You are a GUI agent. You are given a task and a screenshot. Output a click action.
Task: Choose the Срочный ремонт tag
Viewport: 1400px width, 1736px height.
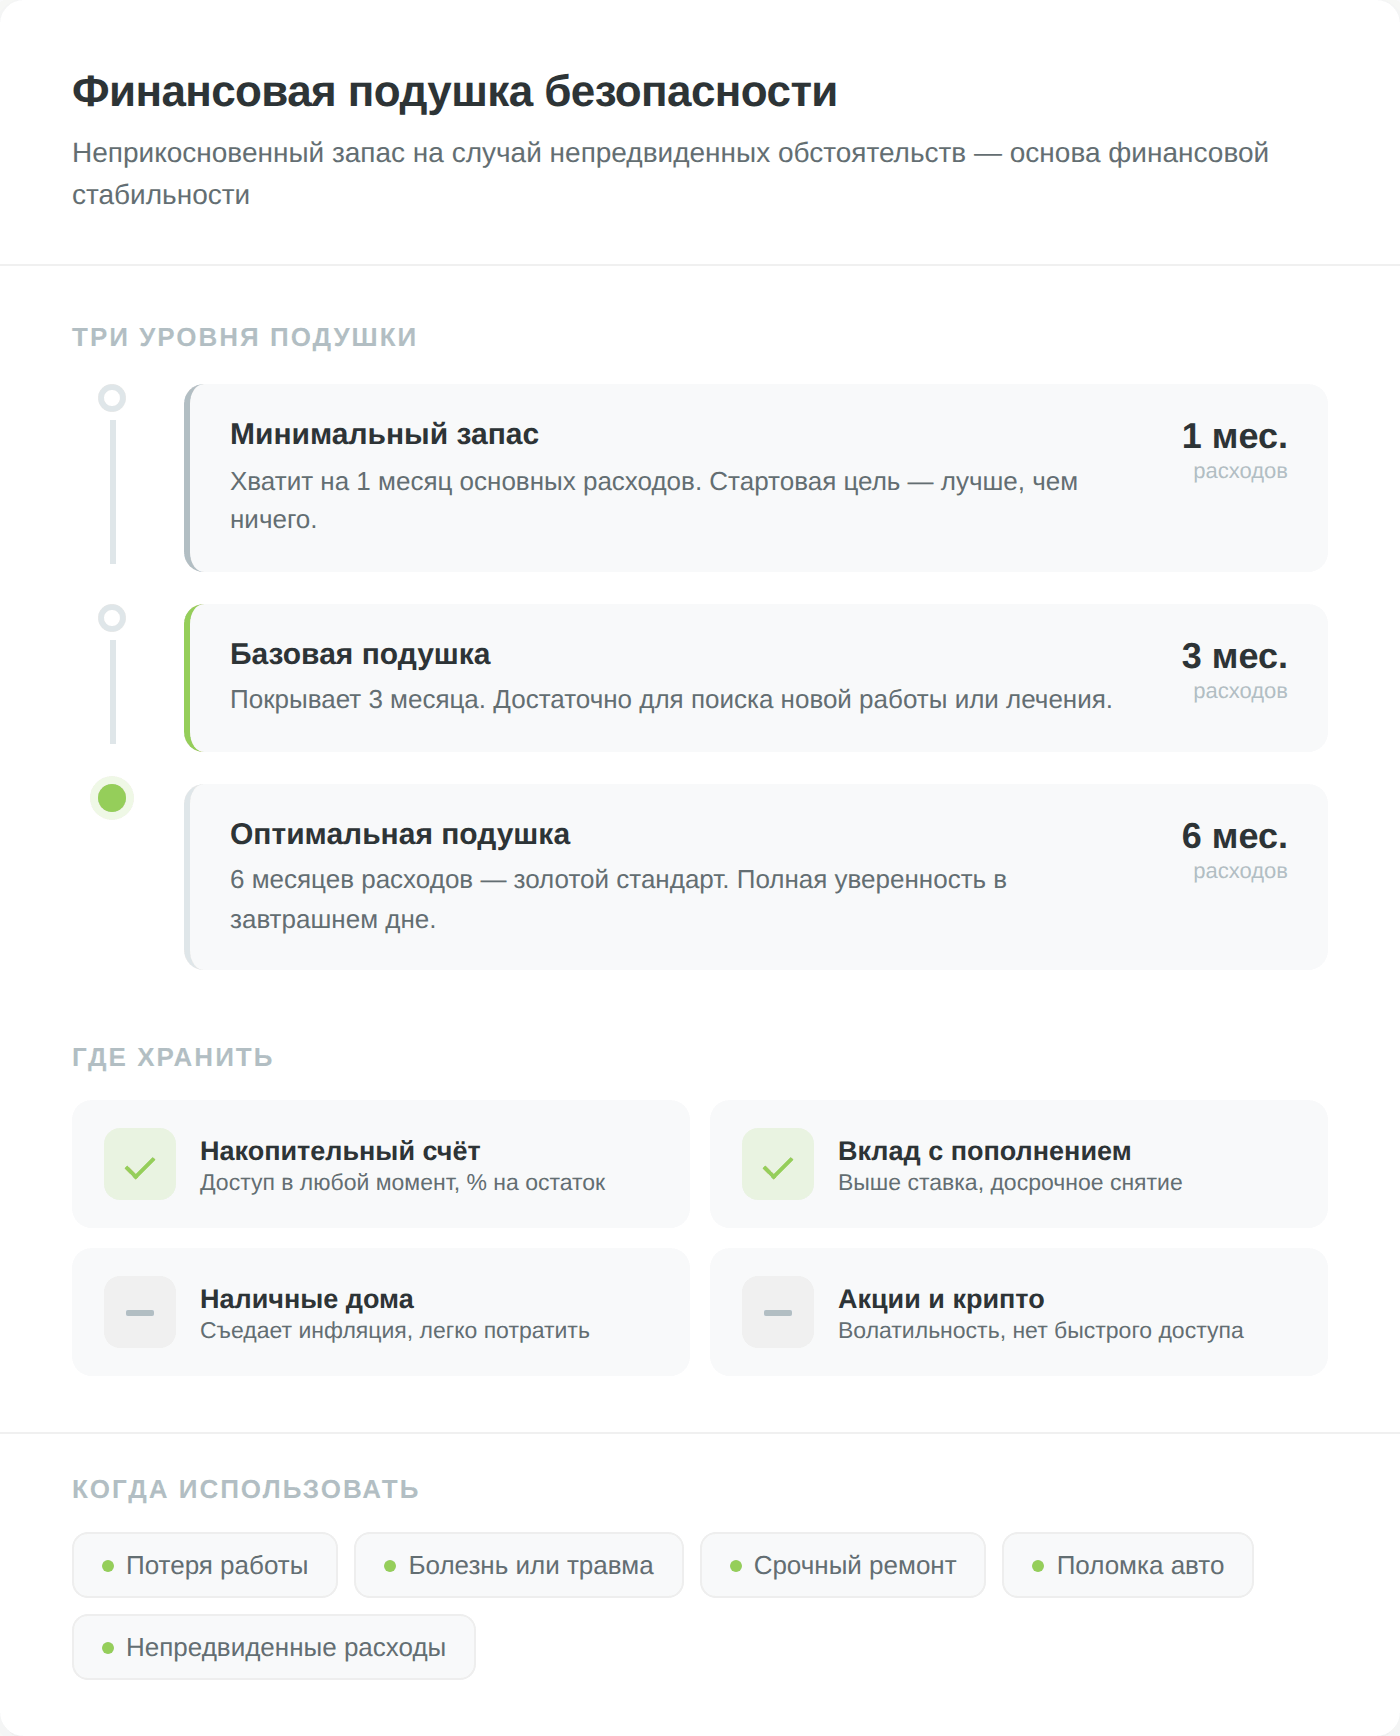click(x=843, y=1565)
